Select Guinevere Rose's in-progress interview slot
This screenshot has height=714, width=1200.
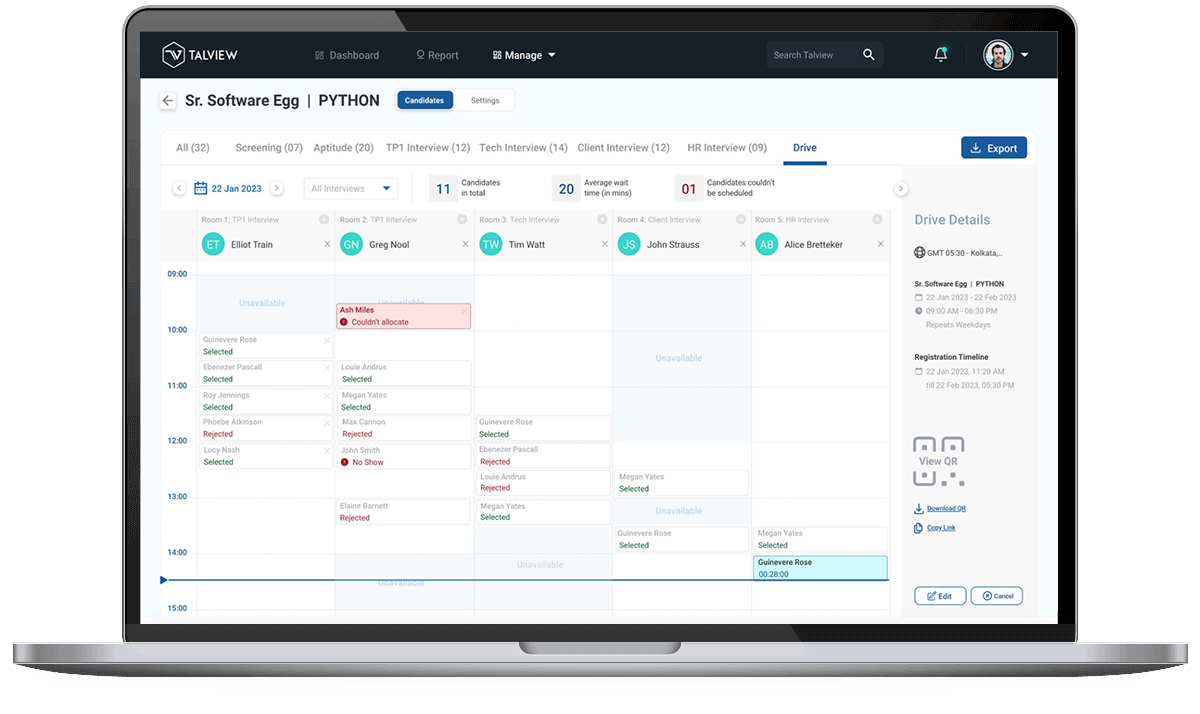point(820,568)
